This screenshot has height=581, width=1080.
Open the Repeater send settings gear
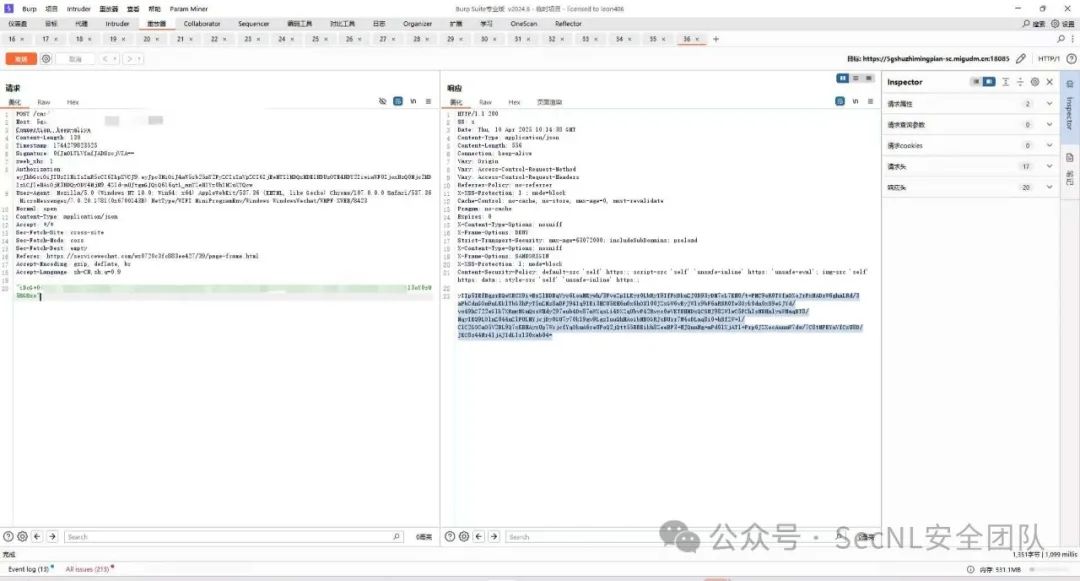pyautogui.click(x=46, y=59)
